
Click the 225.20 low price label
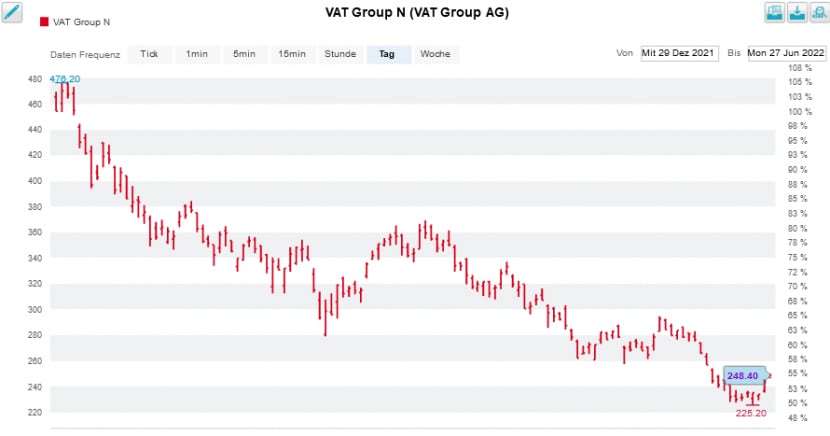click(x=751, y=413)
